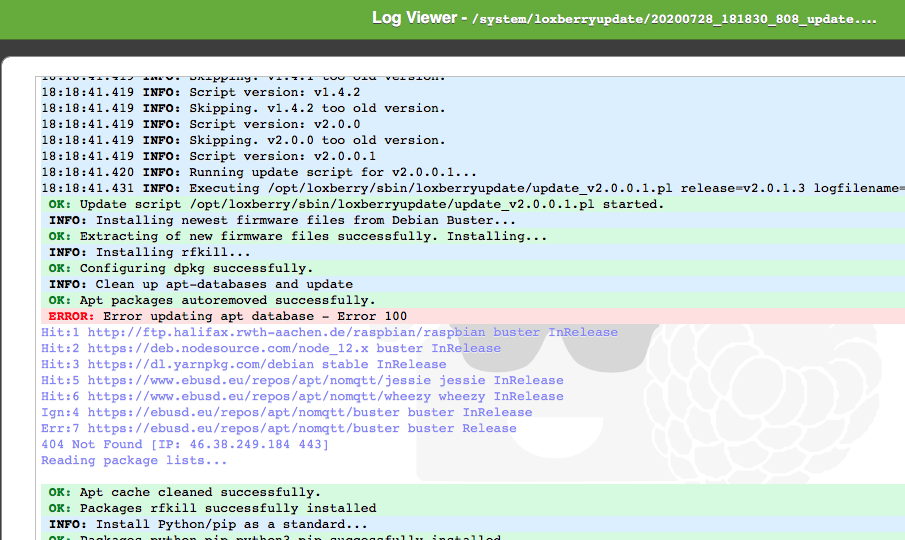Click the Hit:1 halifax.rwth-aachen.de raspbian line
The height and width of the screenshot is (540, 905).
pos(330,332)
